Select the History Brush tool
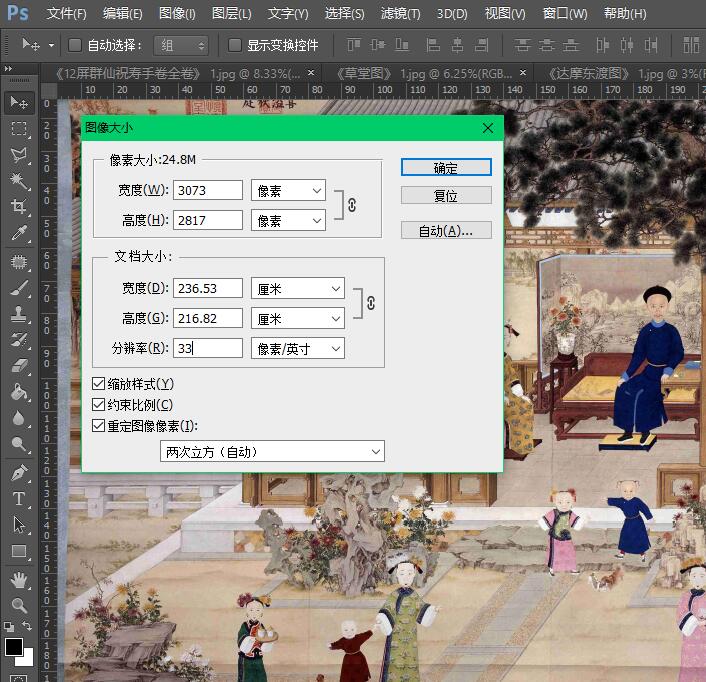This screenshot has height=682, width=706. (x=19, y=340)
